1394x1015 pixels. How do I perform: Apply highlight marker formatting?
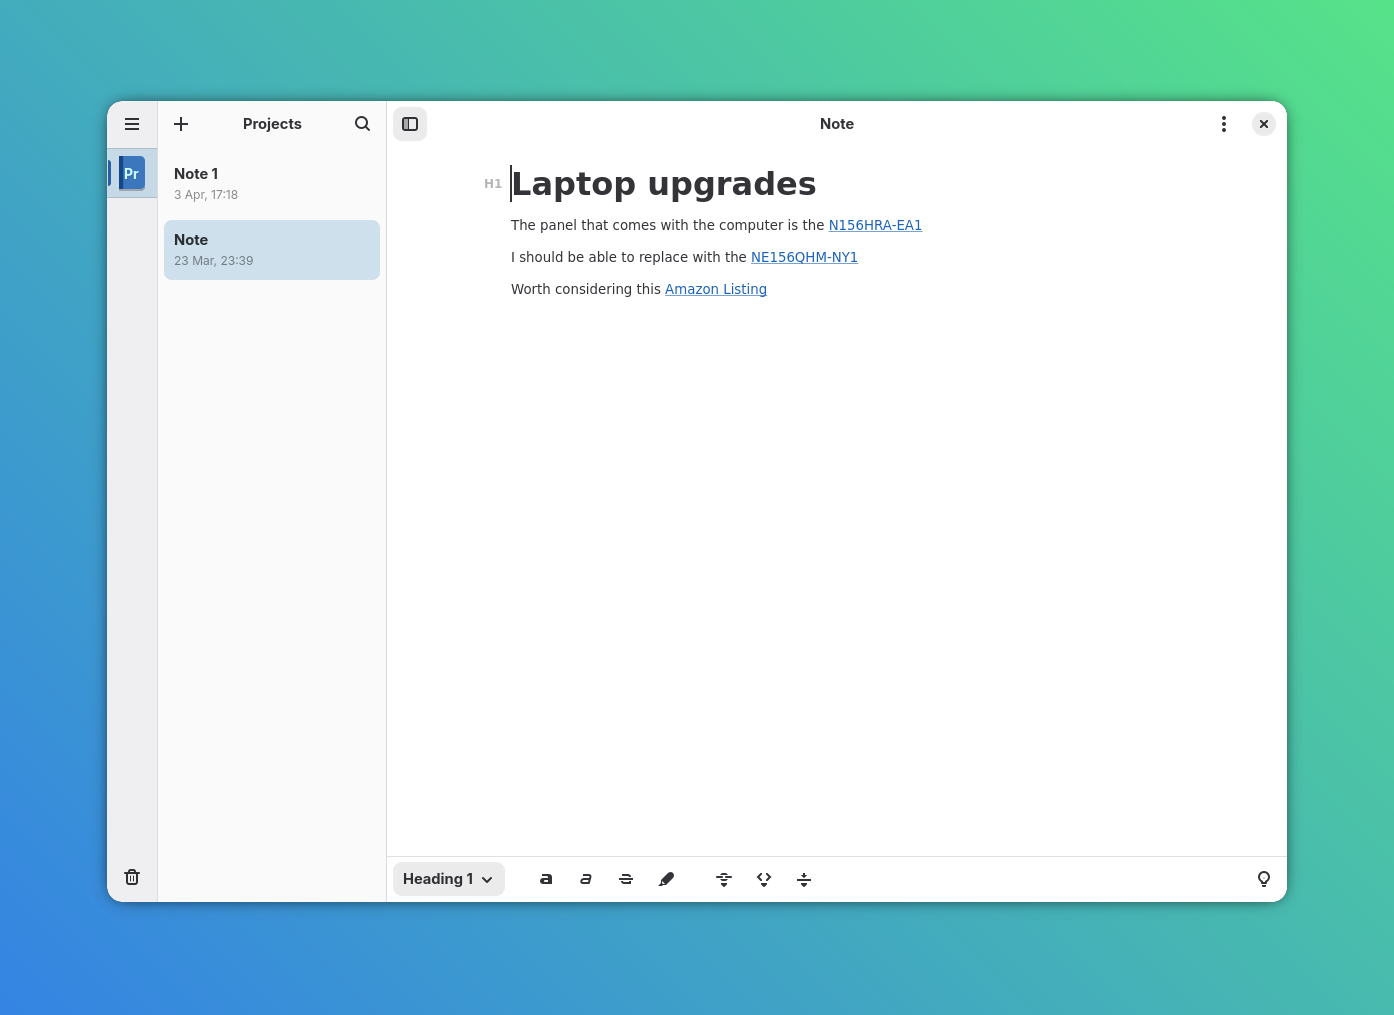tap(666, 879)
